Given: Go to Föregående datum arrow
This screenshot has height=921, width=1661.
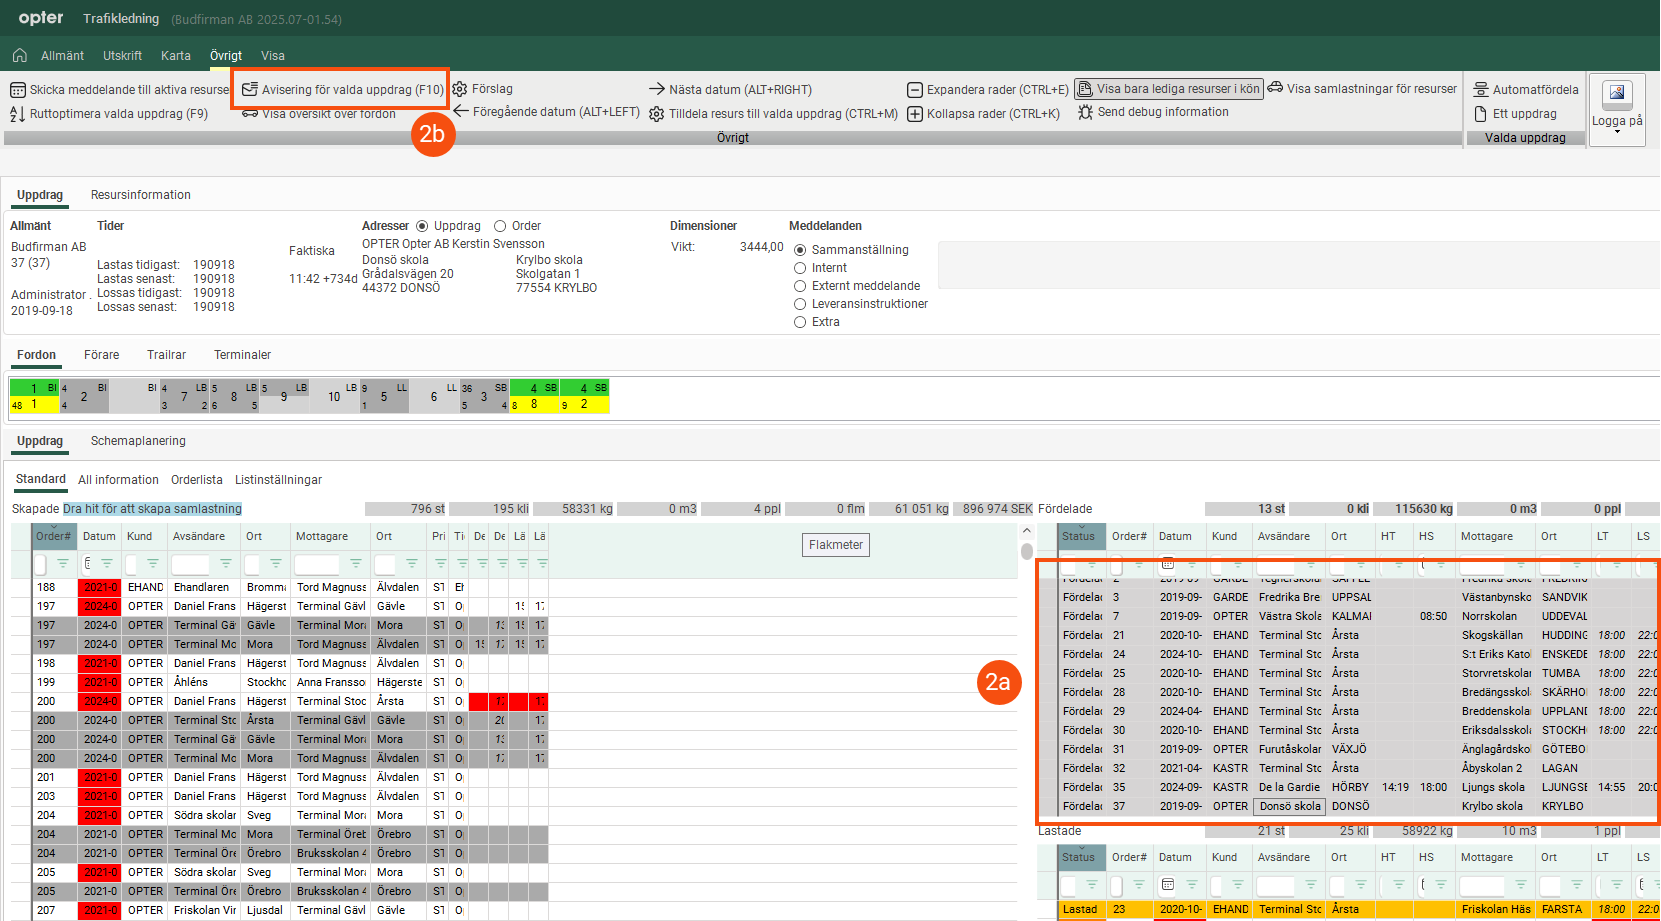Looking at the screenshot, I should pyautogui.click(x=461, y=111).
